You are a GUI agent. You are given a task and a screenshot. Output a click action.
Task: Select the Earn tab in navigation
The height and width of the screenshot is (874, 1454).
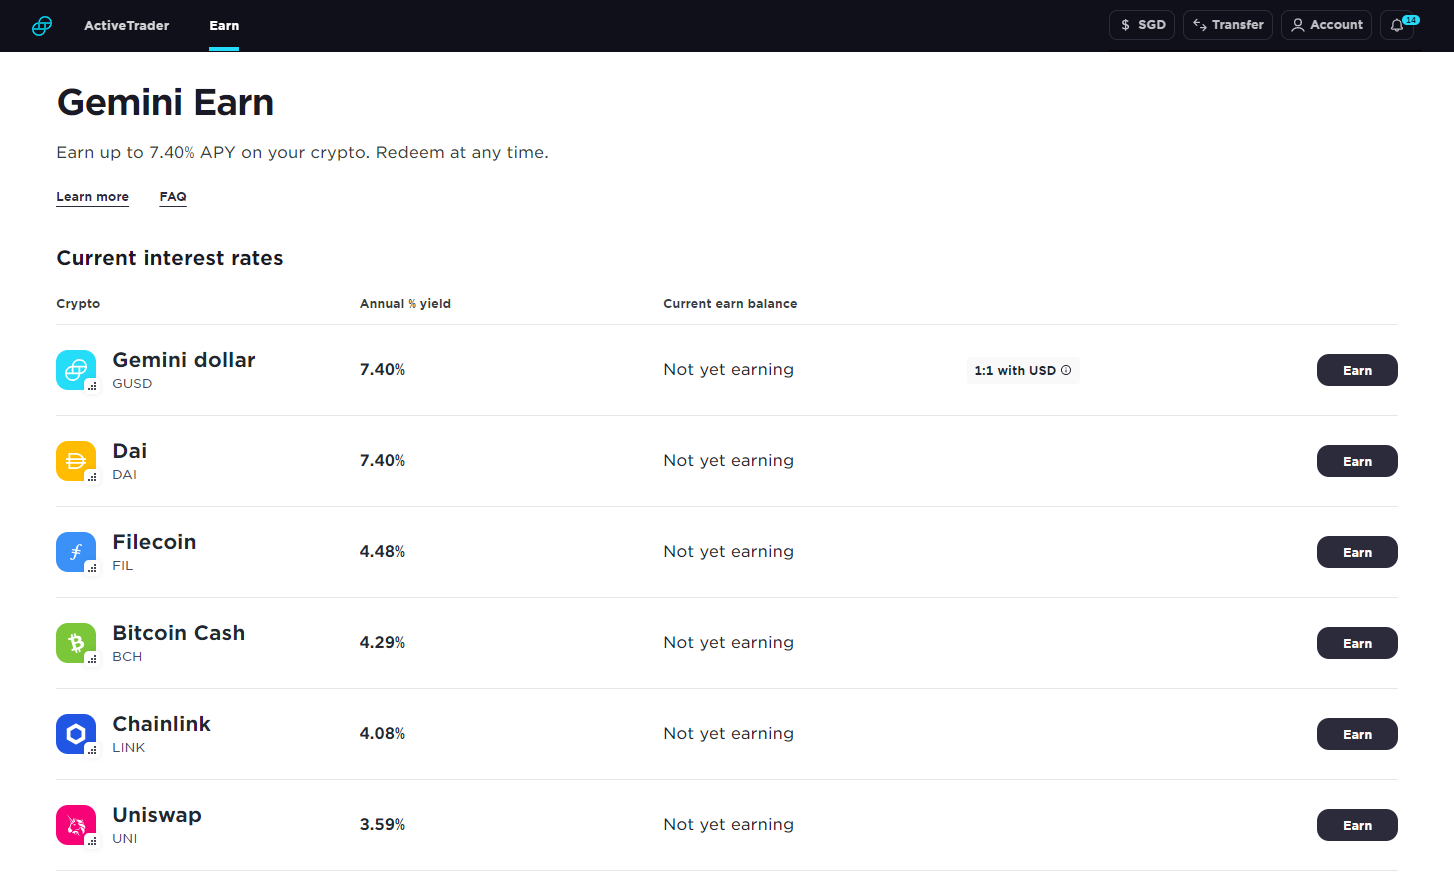(224, 26)
